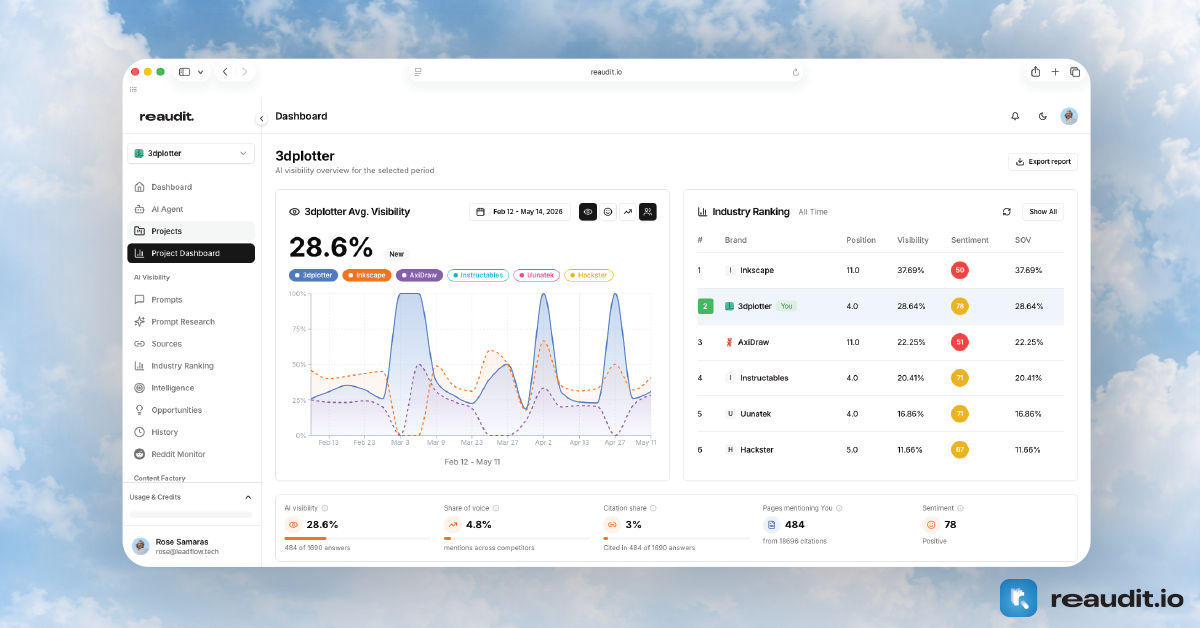Click the page reload icon
This screenshot has width=1200, height=628.
click(x=796, y=72)
